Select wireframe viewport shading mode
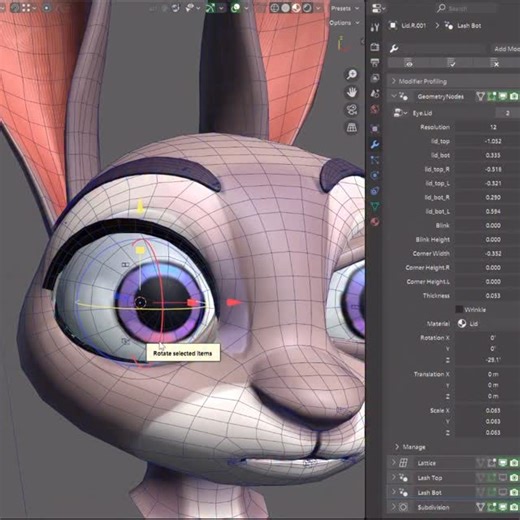The height and width of the screenshot is (520, 520). click(274, 8)
